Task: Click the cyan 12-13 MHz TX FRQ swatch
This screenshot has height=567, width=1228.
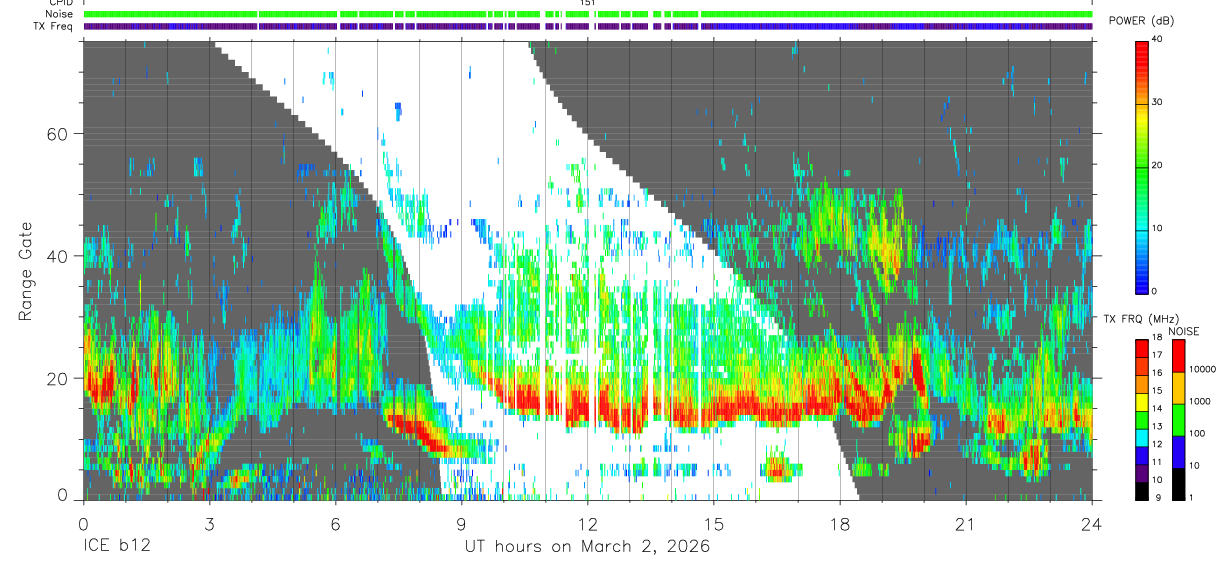Action: coord(1141,438)
